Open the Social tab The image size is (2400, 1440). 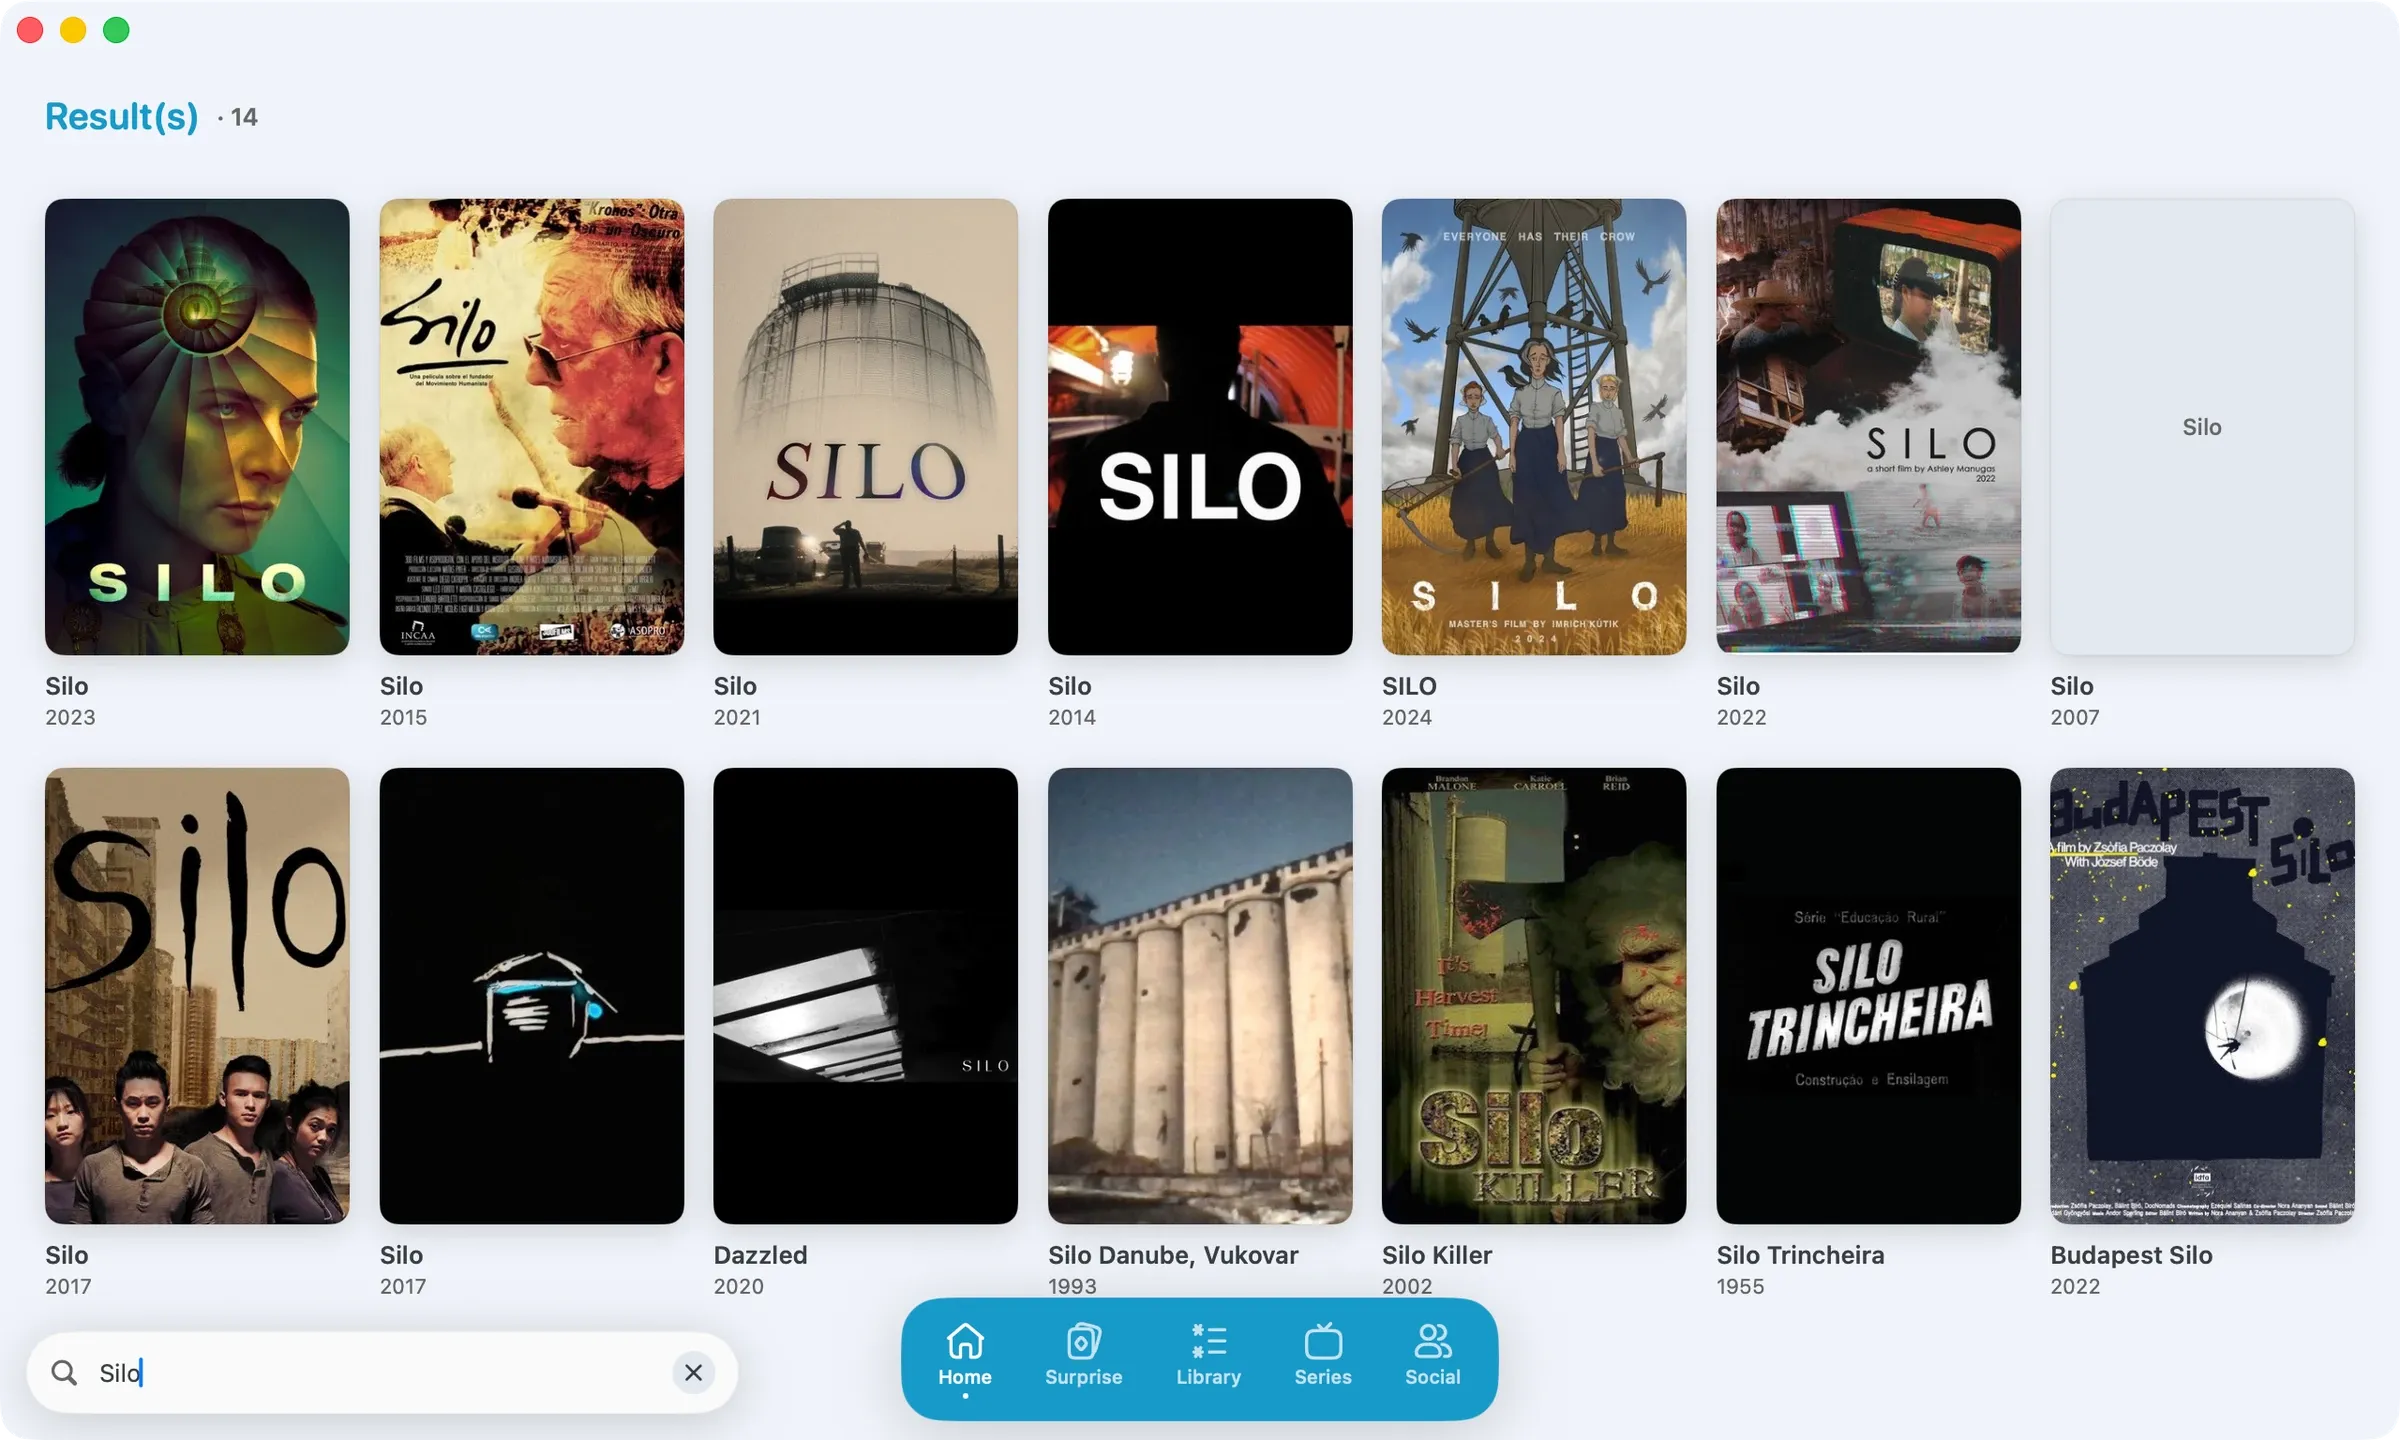coord(1432,1356)
